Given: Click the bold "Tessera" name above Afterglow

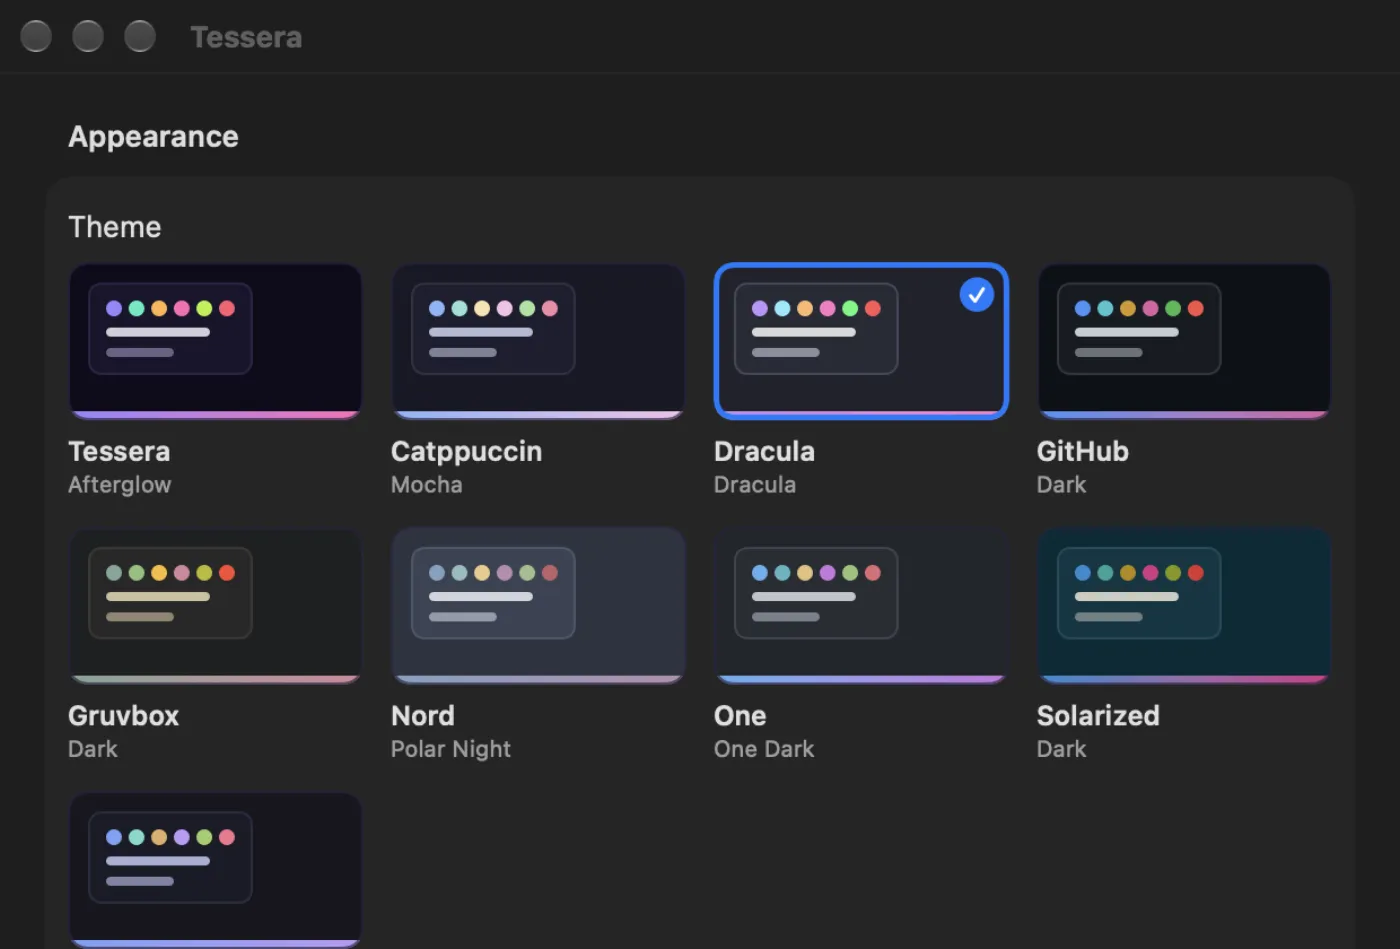Looking at the screenshot, I should click(119, 452).
